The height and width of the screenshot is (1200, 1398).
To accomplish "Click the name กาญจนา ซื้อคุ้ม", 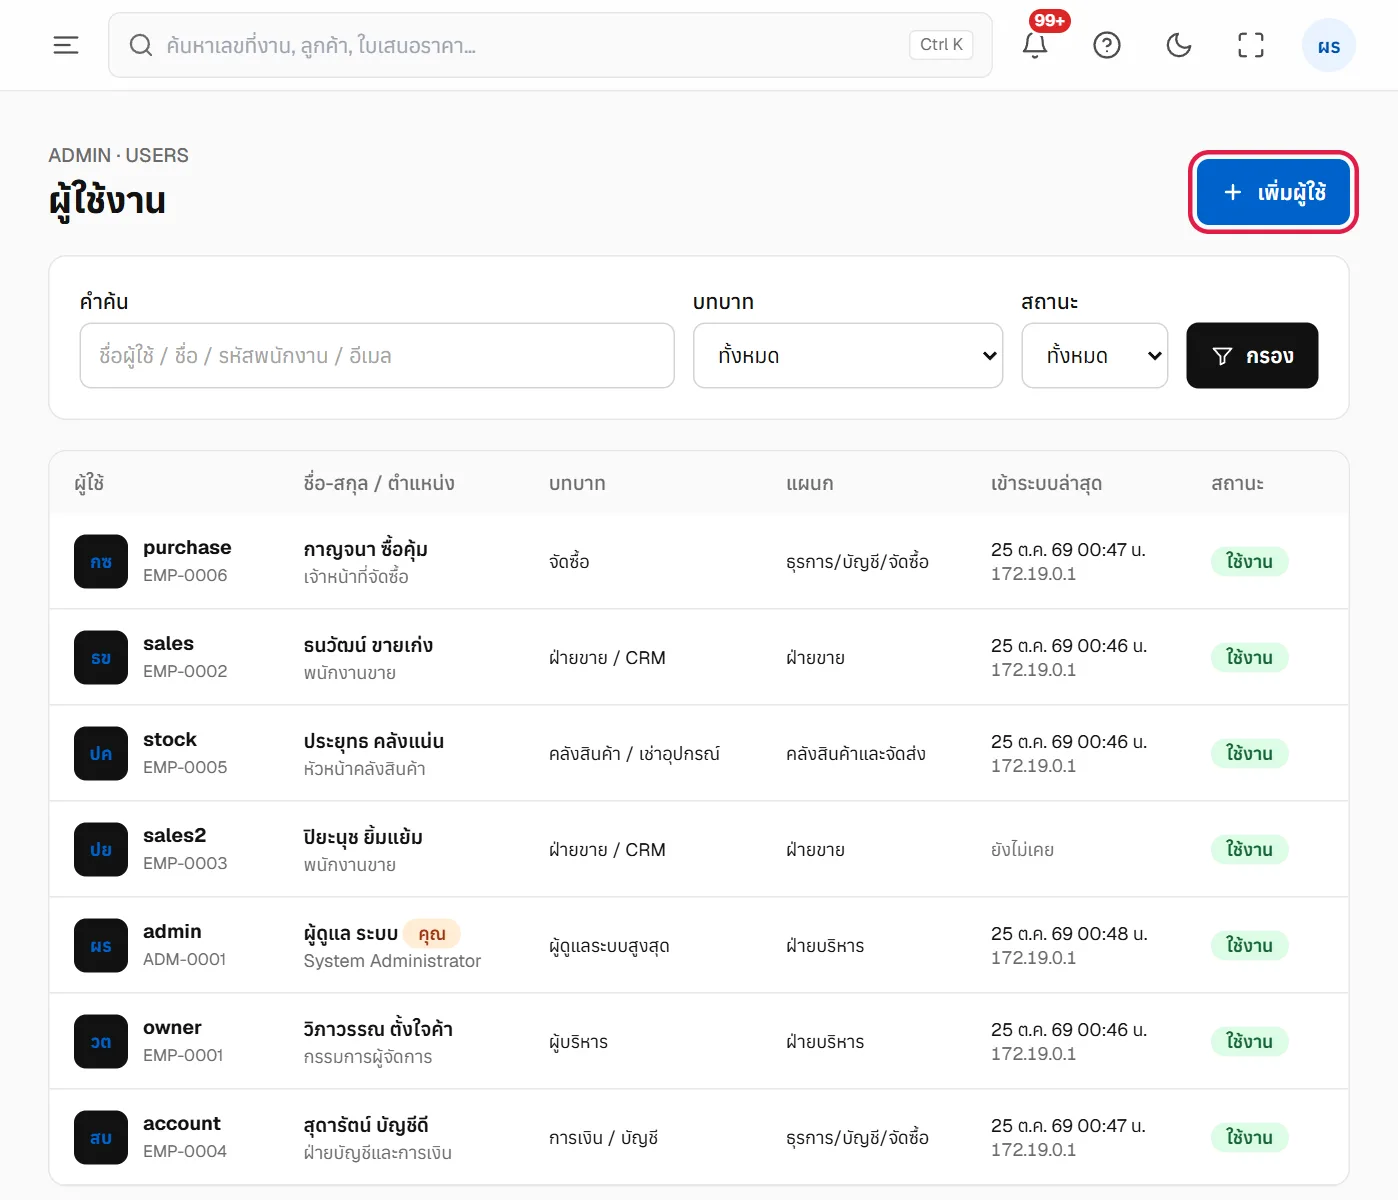I will click(x=366, y=549).
